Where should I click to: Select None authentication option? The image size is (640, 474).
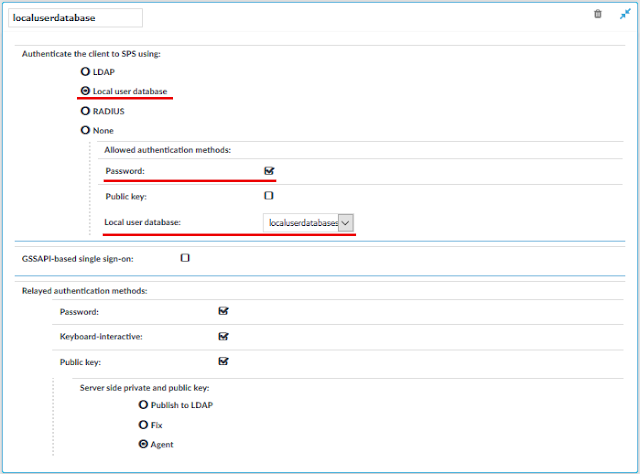coord(85,130)
